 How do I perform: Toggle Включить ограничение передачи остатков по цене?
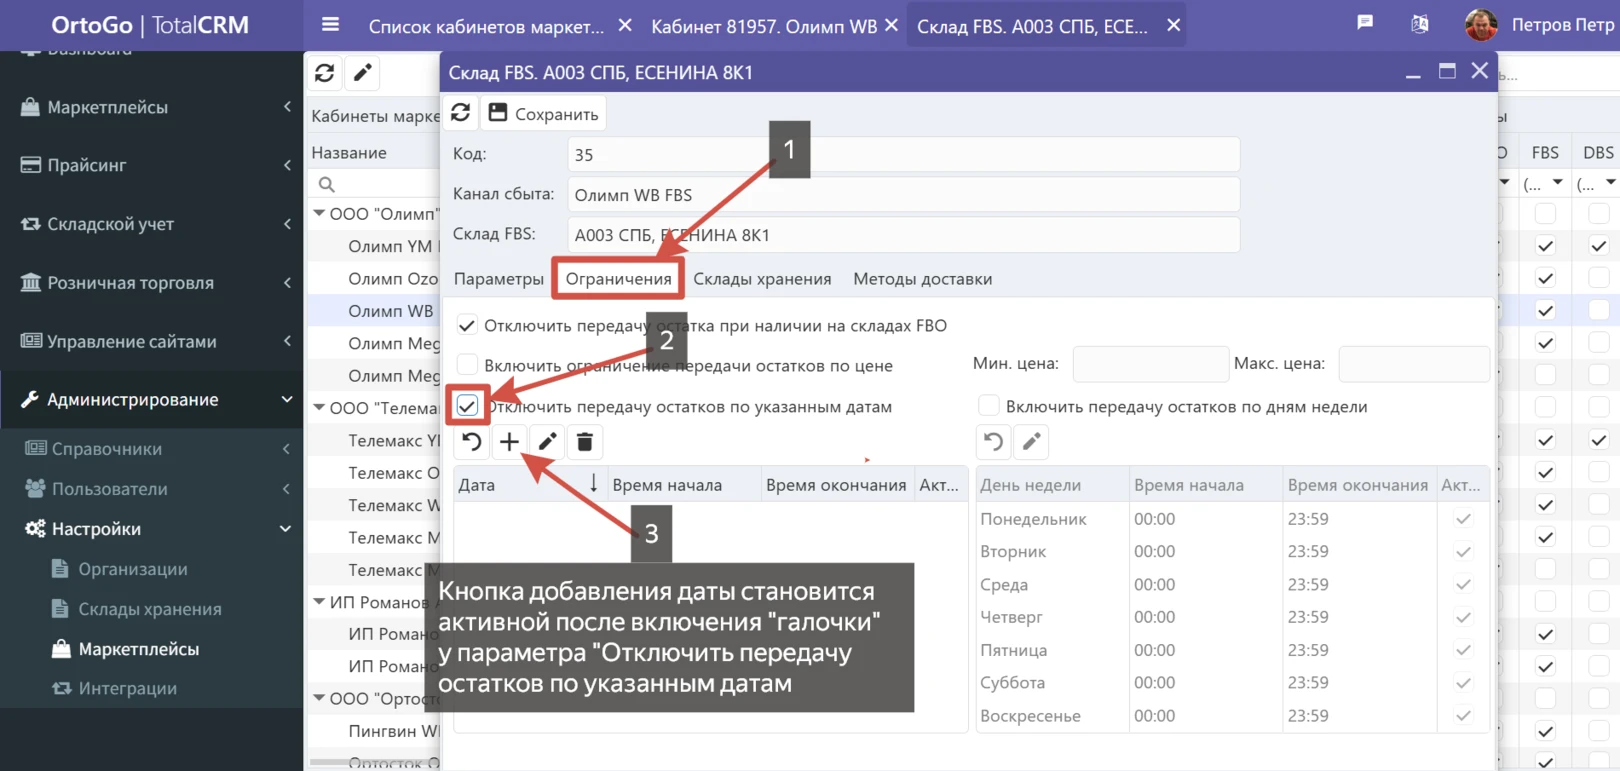467,365
